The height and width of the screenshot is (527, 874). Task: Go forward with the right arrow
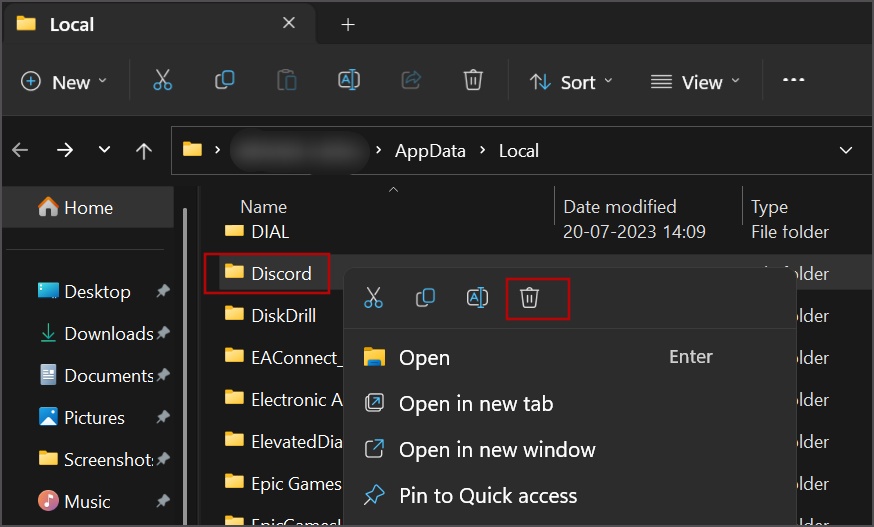[x=65, y=150]
